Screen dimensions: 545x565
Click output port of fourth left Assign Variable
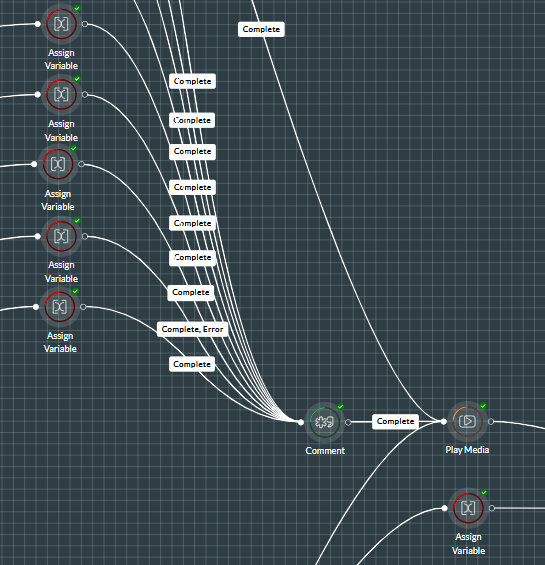(x=85, y=236)
